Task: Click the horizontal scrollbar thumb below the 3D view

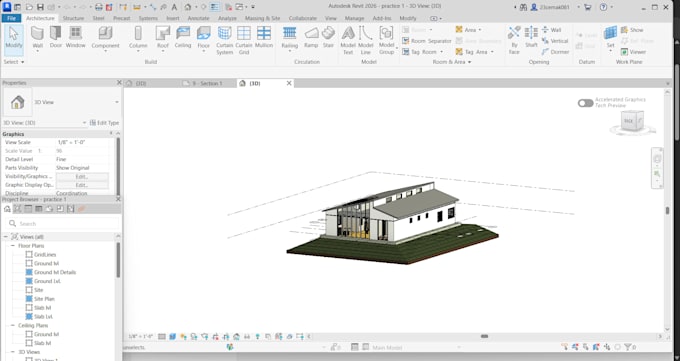Action: 484,336
